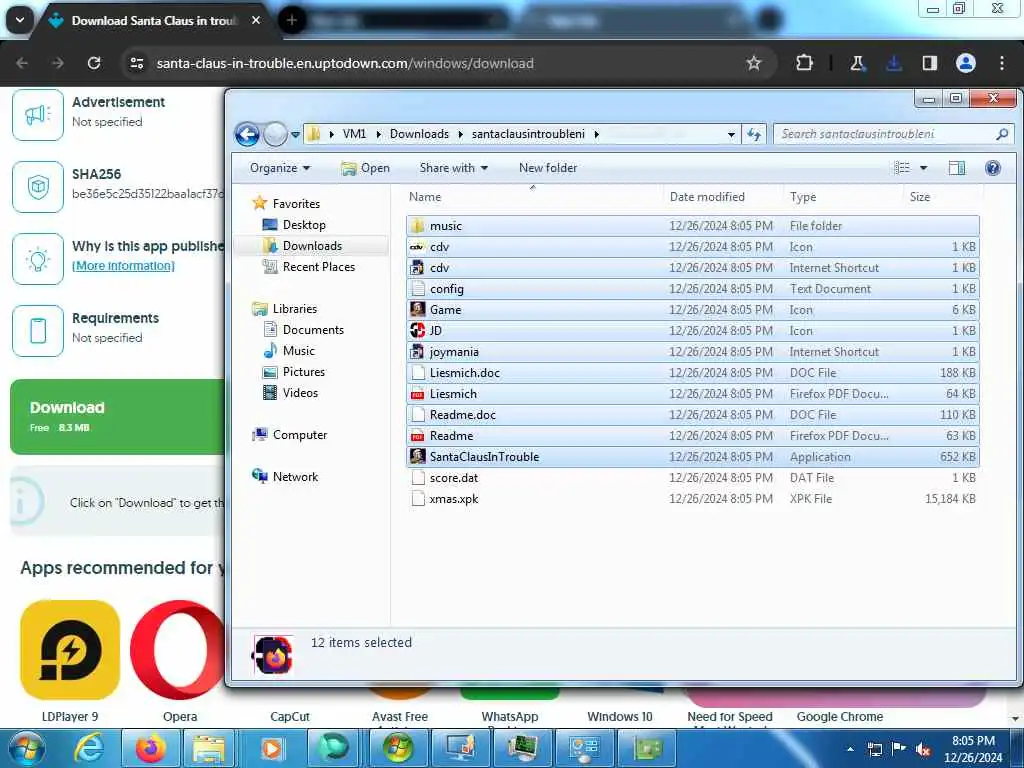This screenshot has width=1024, height=768.
Task: Select Recent Places in navigation pane
Action: pos(319,266)
